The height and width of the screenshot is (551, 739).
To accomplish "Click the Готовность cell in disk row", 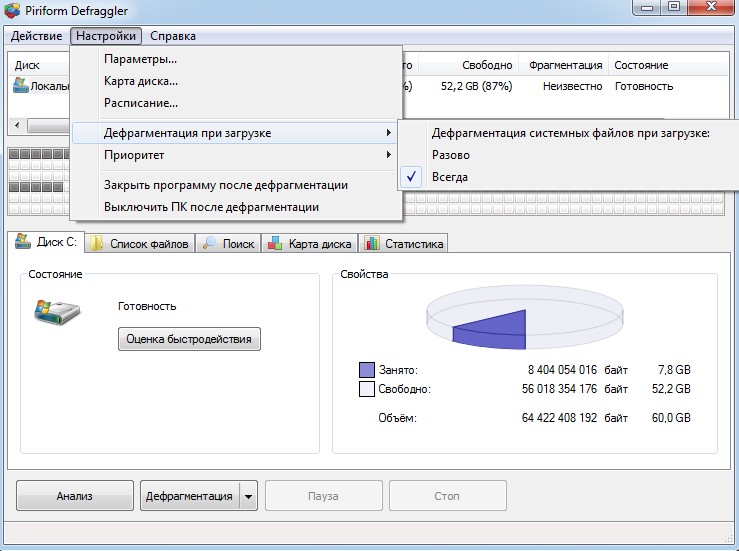I will click(644, 86).
